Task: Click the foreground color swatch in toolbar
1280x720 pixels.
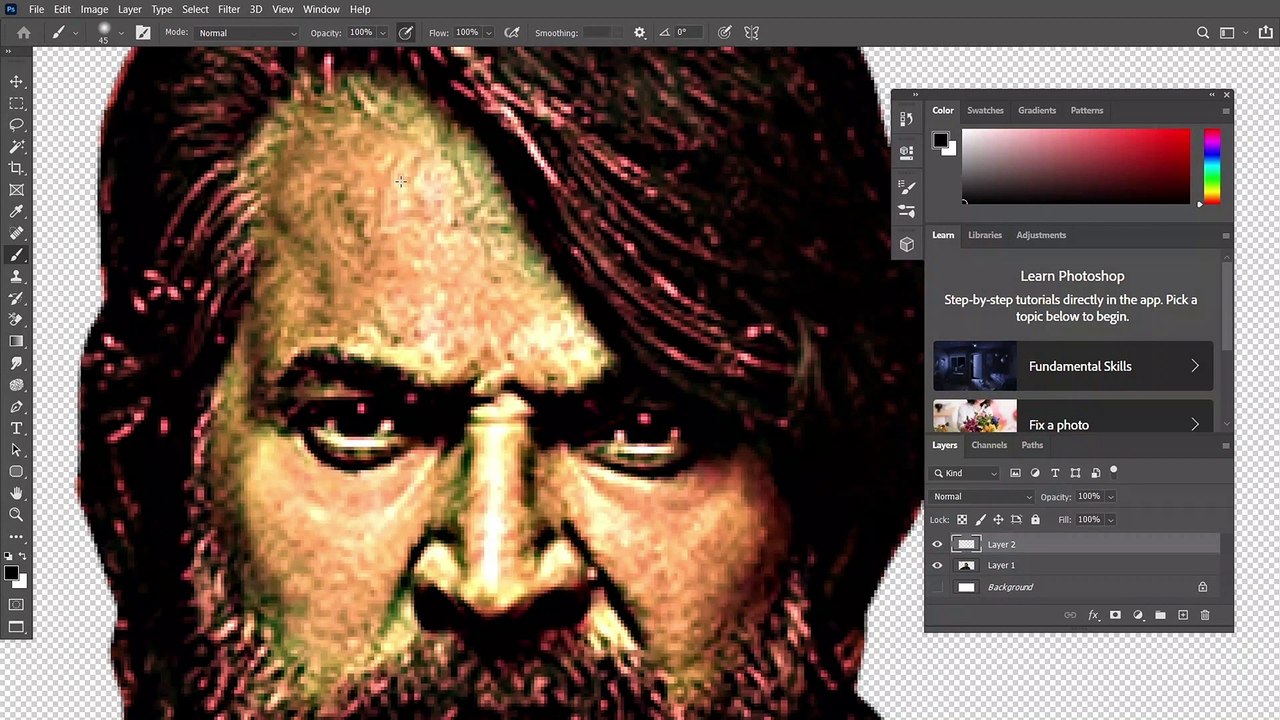Action: coord(10,573)
